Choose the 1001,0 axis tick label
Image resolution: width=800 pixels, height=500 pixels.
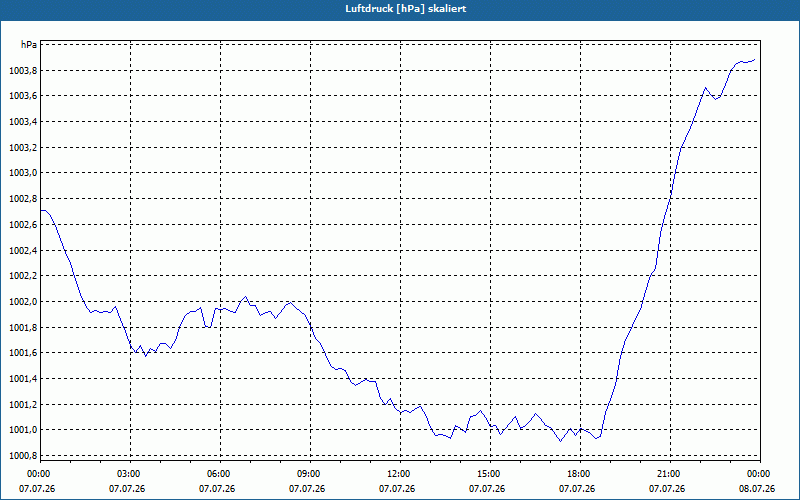click(23, 430)
